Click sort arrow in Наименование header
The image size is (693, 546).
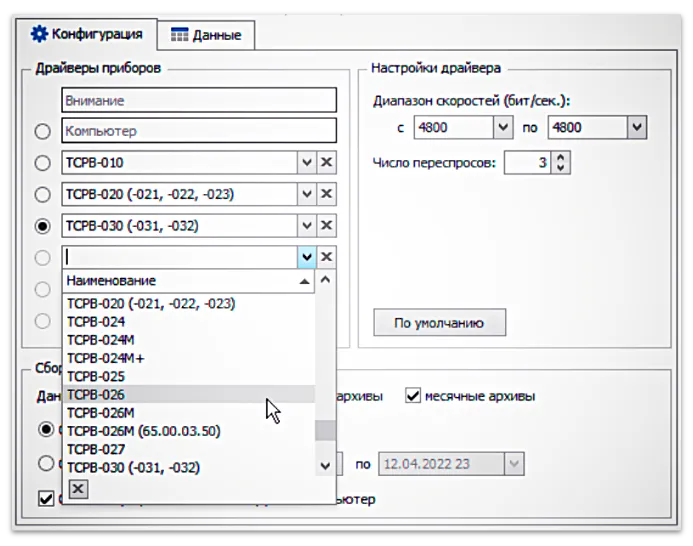304,282
